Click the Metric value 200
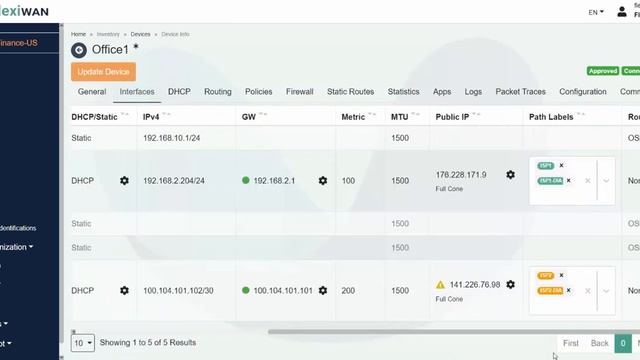640x360 pixels. coord(348,291)
